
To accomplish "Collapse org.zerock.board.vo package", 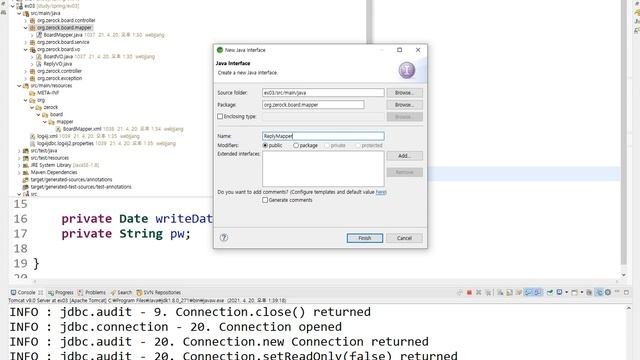I will pos(26,49).
